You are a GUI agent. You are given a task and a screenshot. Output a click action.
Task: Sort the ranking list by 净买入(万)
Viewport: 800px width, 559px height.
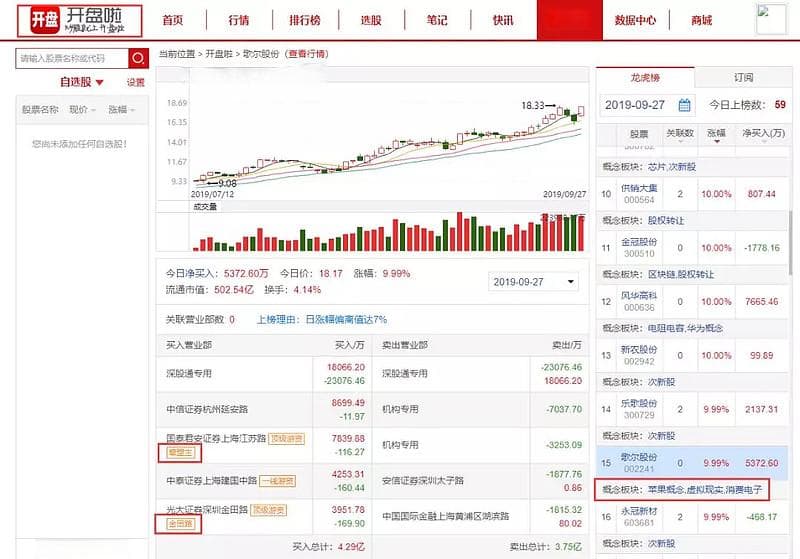[763, 135]
